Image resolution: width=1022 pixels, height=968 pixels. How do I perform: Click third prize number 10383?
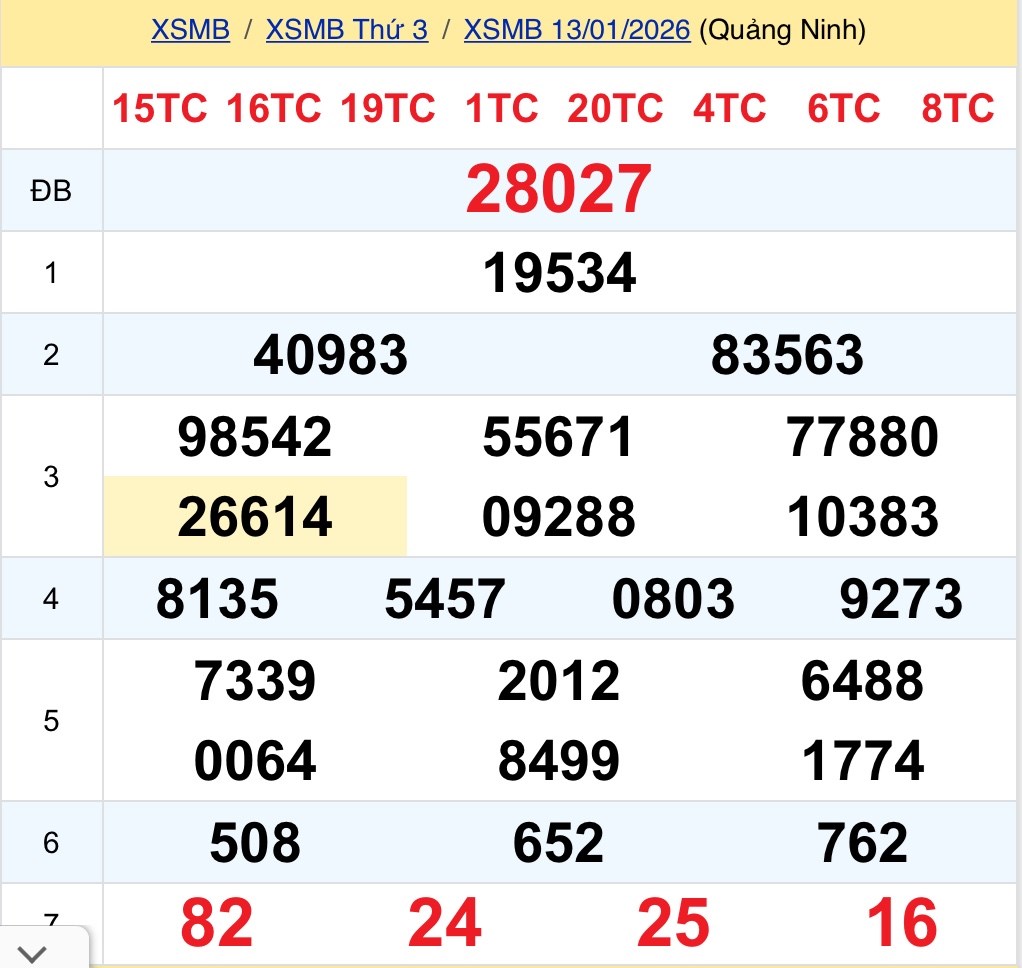point(863,517)
